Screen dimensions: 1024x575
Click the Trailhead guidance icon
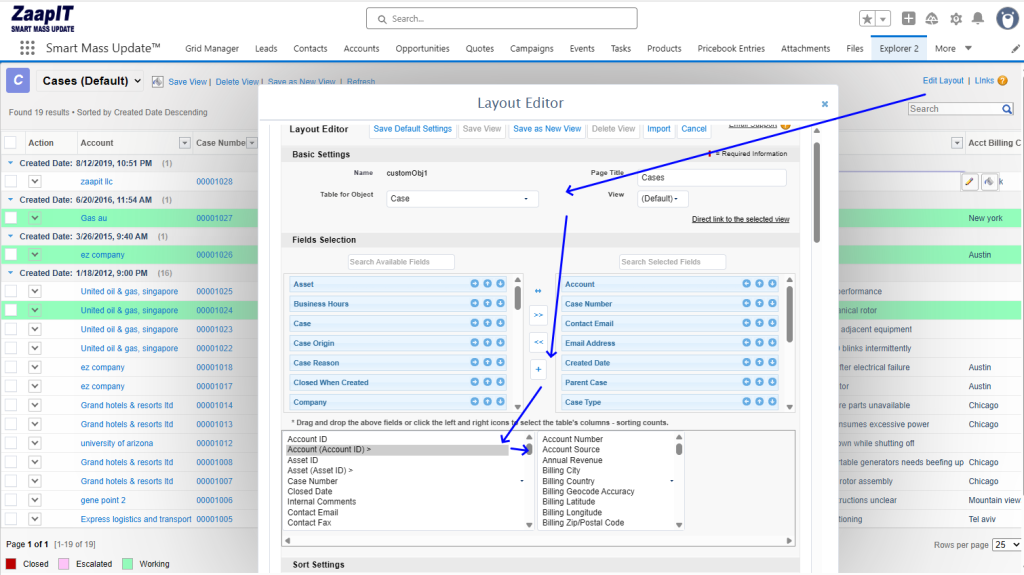[932, 18]
